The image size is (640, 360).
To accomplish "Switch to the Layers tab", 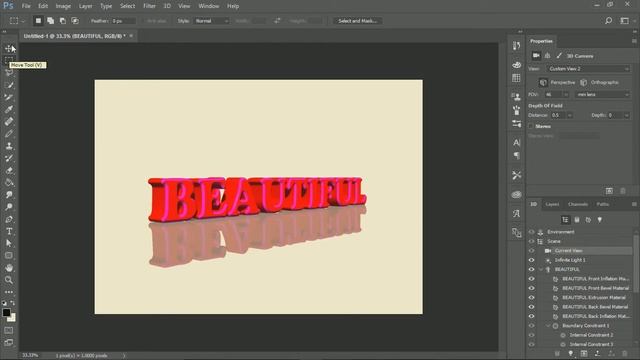I will (x=552, y=204).
